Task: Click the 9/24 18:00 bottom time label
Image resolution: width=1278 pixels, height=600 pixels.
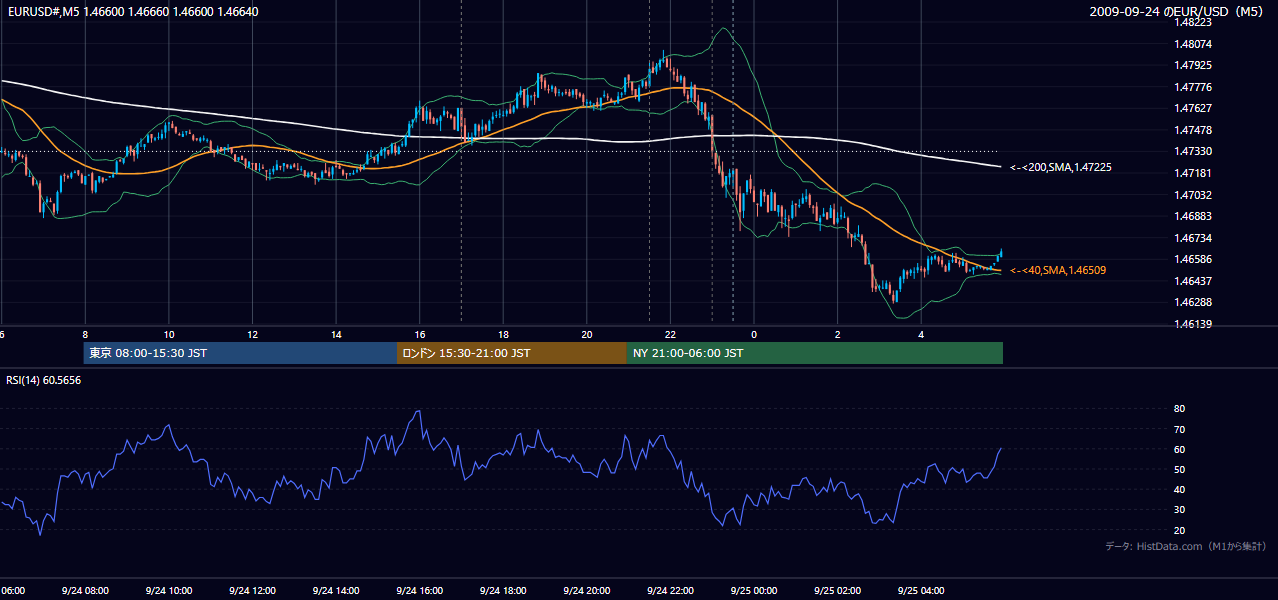Action: [x=504, y=591]
